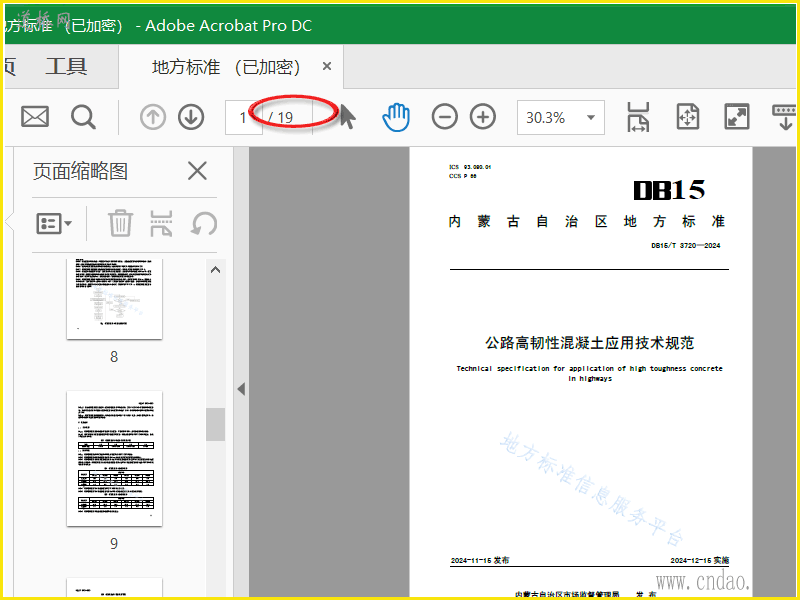The image size is (800, 600).
Task: Close the 页面缩略图 panel
Action: coord(197,171)
